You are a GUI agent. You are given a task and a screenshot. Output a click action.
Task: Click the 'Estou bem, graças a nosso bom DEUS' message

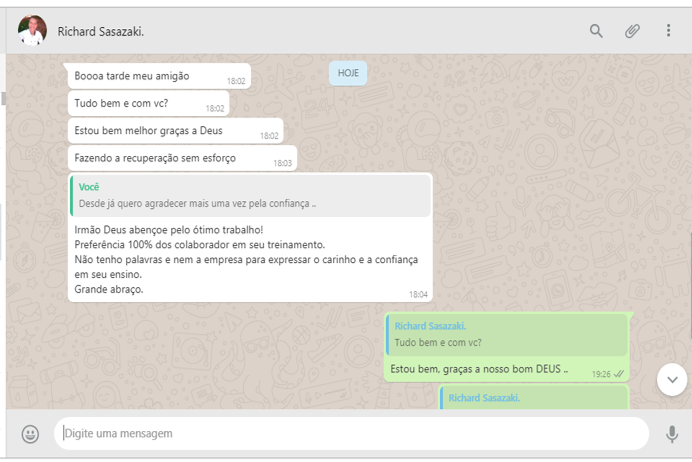(479, 369)
